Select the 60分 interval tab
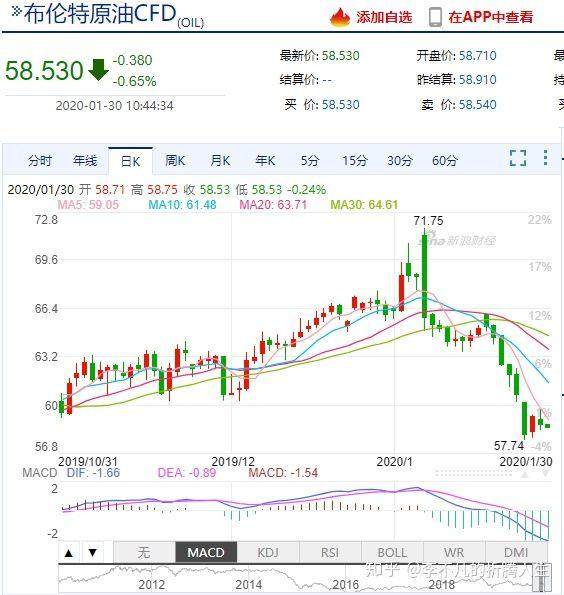The width and height of the screenshot is (564, 595). coord(445,161)
